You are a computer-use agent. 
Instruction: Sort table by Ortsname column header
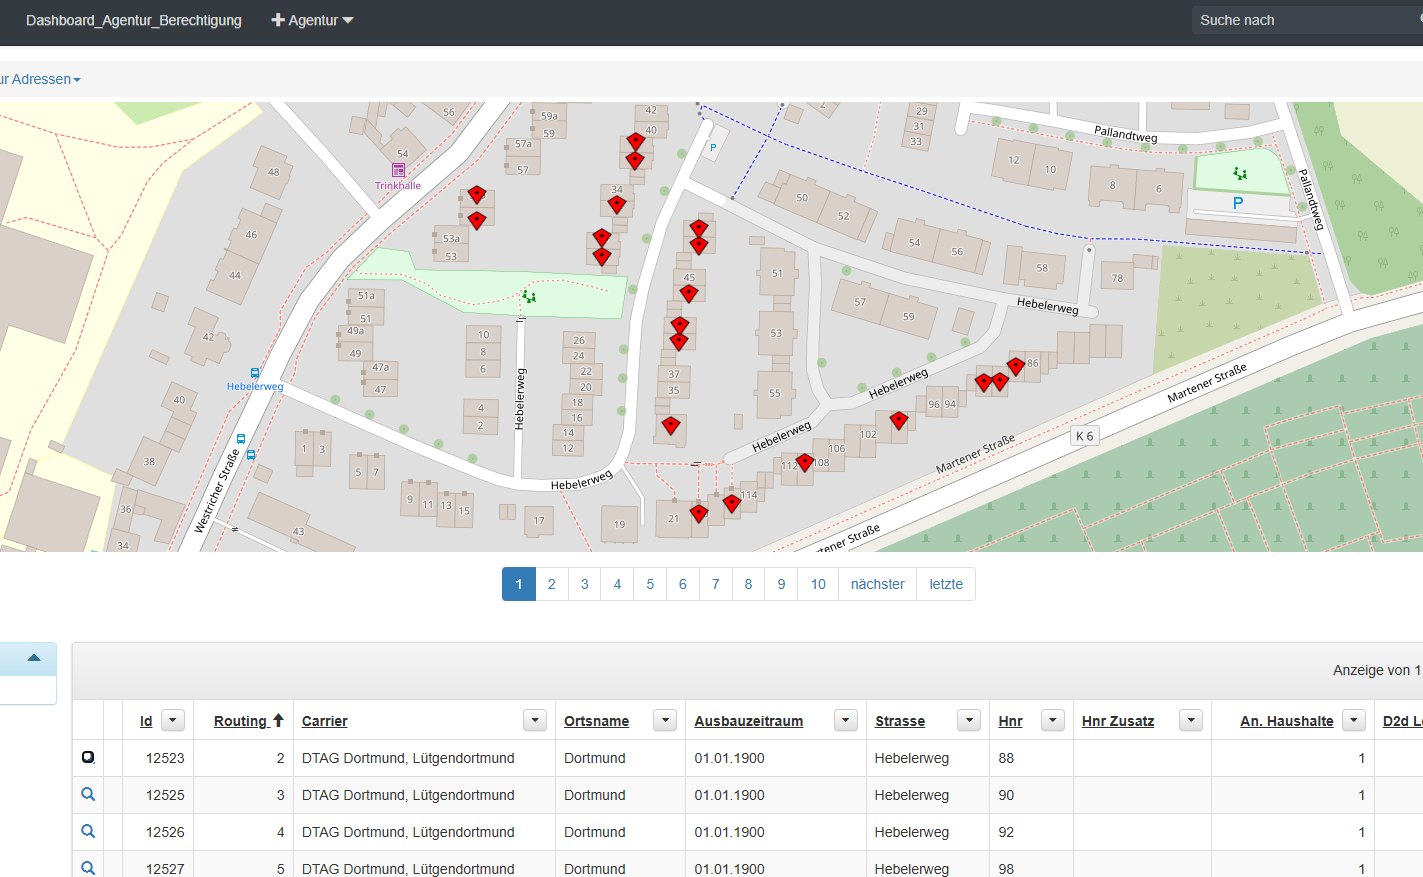(x=596, y=721)
